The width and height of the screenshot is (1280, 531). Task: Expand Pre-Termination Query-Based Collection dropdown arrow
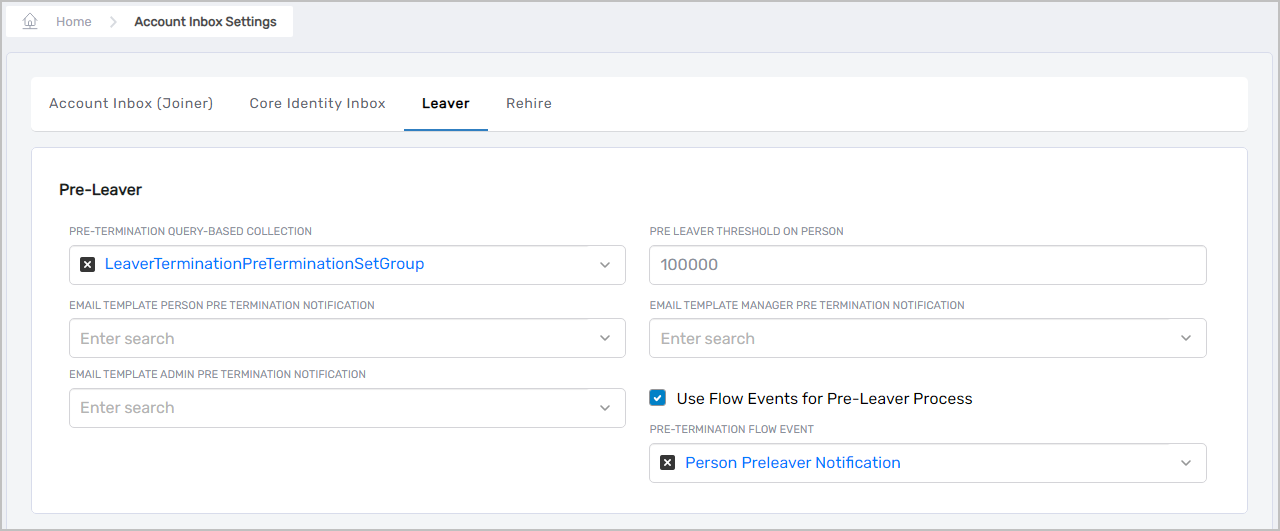tap(605, 265)
